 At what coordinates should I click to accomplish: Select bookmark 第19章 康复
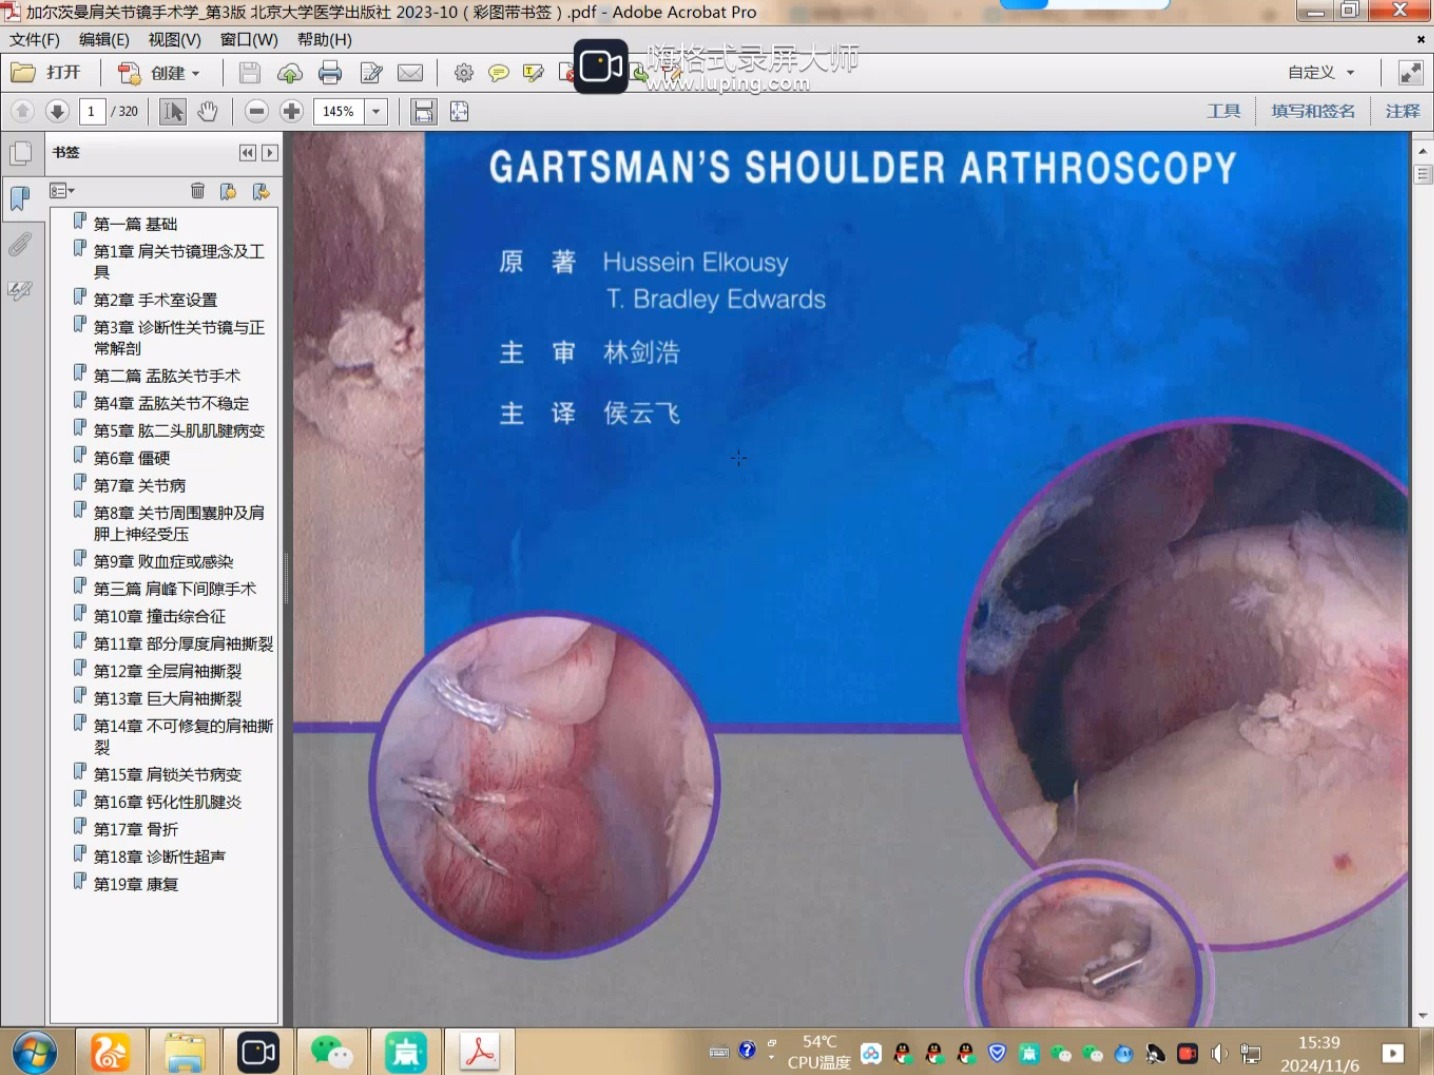[x=136, y=885]
